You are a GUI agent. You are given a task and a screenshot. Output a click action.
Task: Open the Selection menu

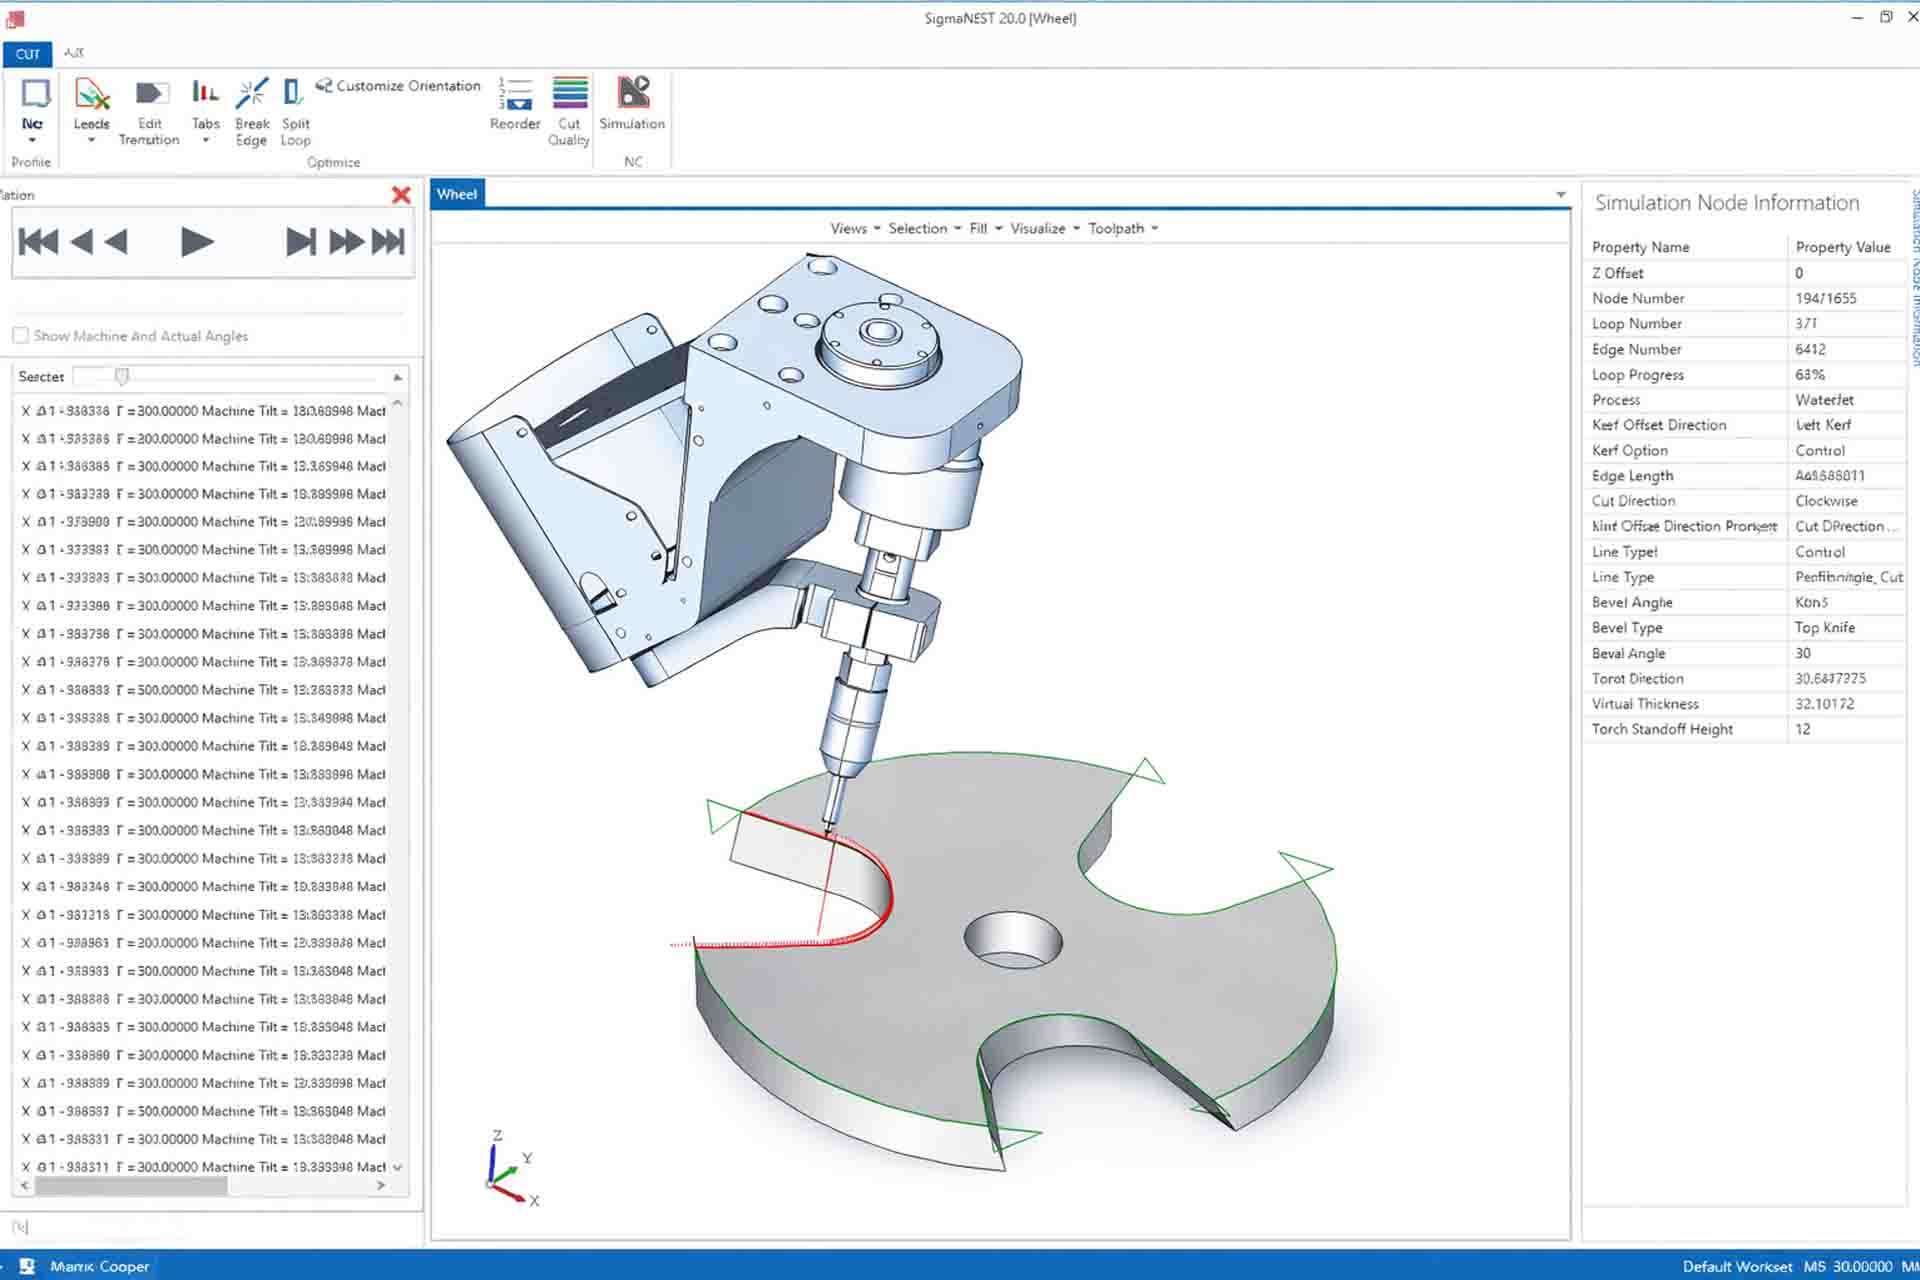(x=924, y=228)
